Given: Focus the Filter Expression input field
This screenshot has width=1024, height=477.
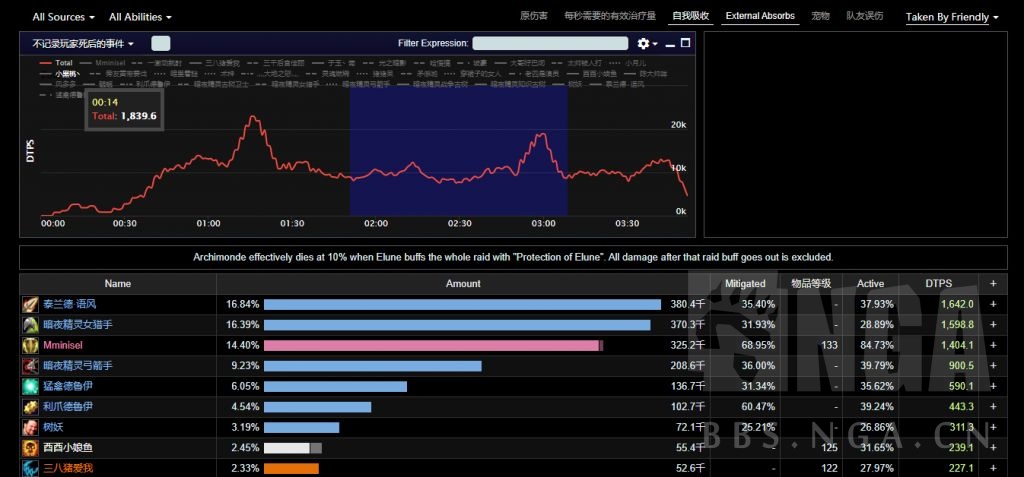Looking at the screenshot, I should (551, 44).
